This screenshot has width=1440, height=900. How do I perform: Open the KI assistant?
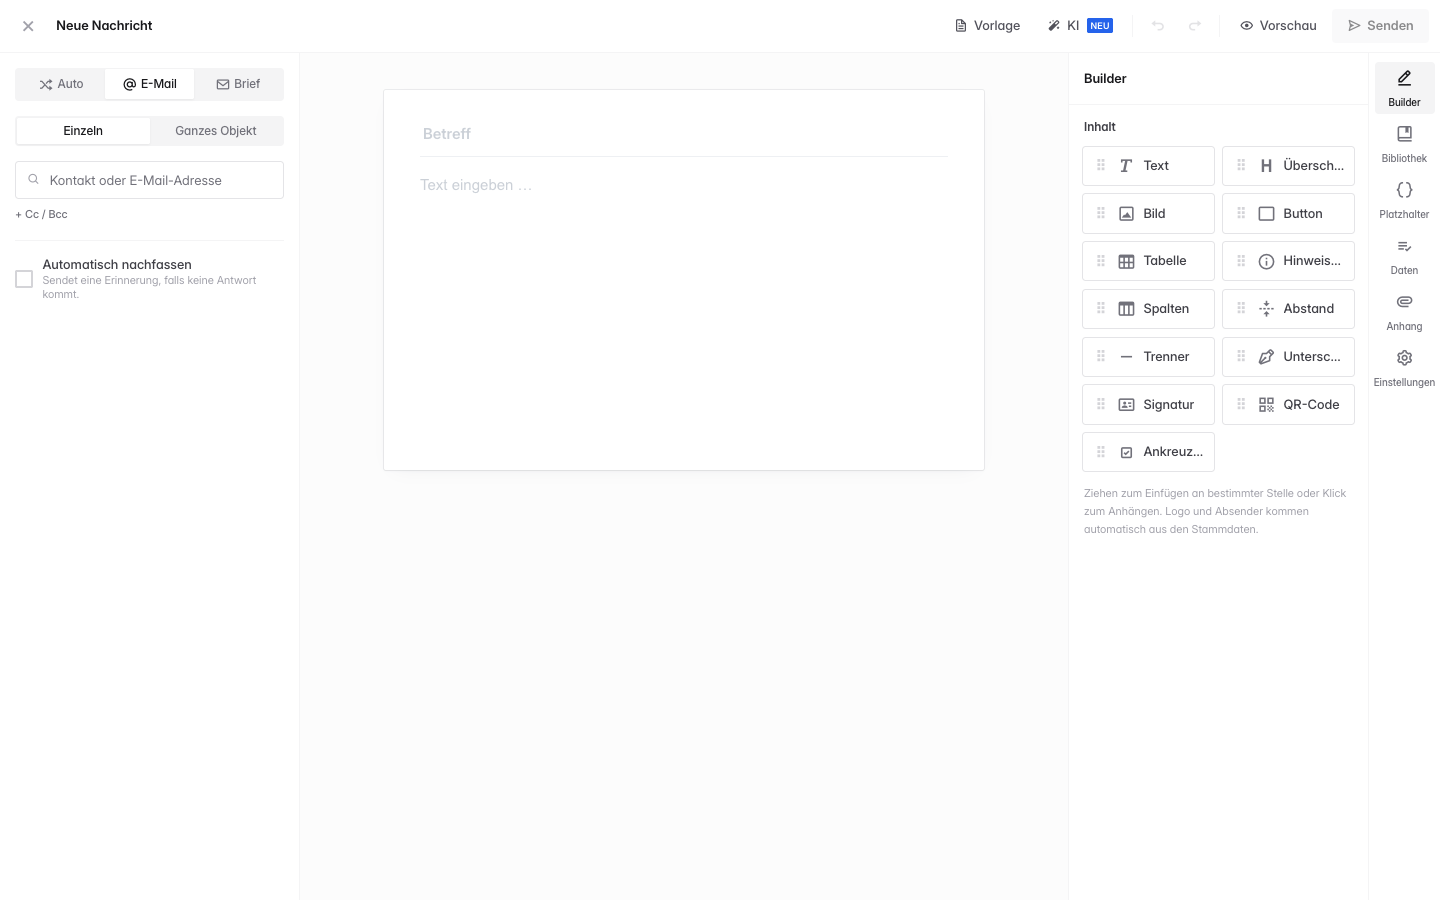(x=1080, y=26)
